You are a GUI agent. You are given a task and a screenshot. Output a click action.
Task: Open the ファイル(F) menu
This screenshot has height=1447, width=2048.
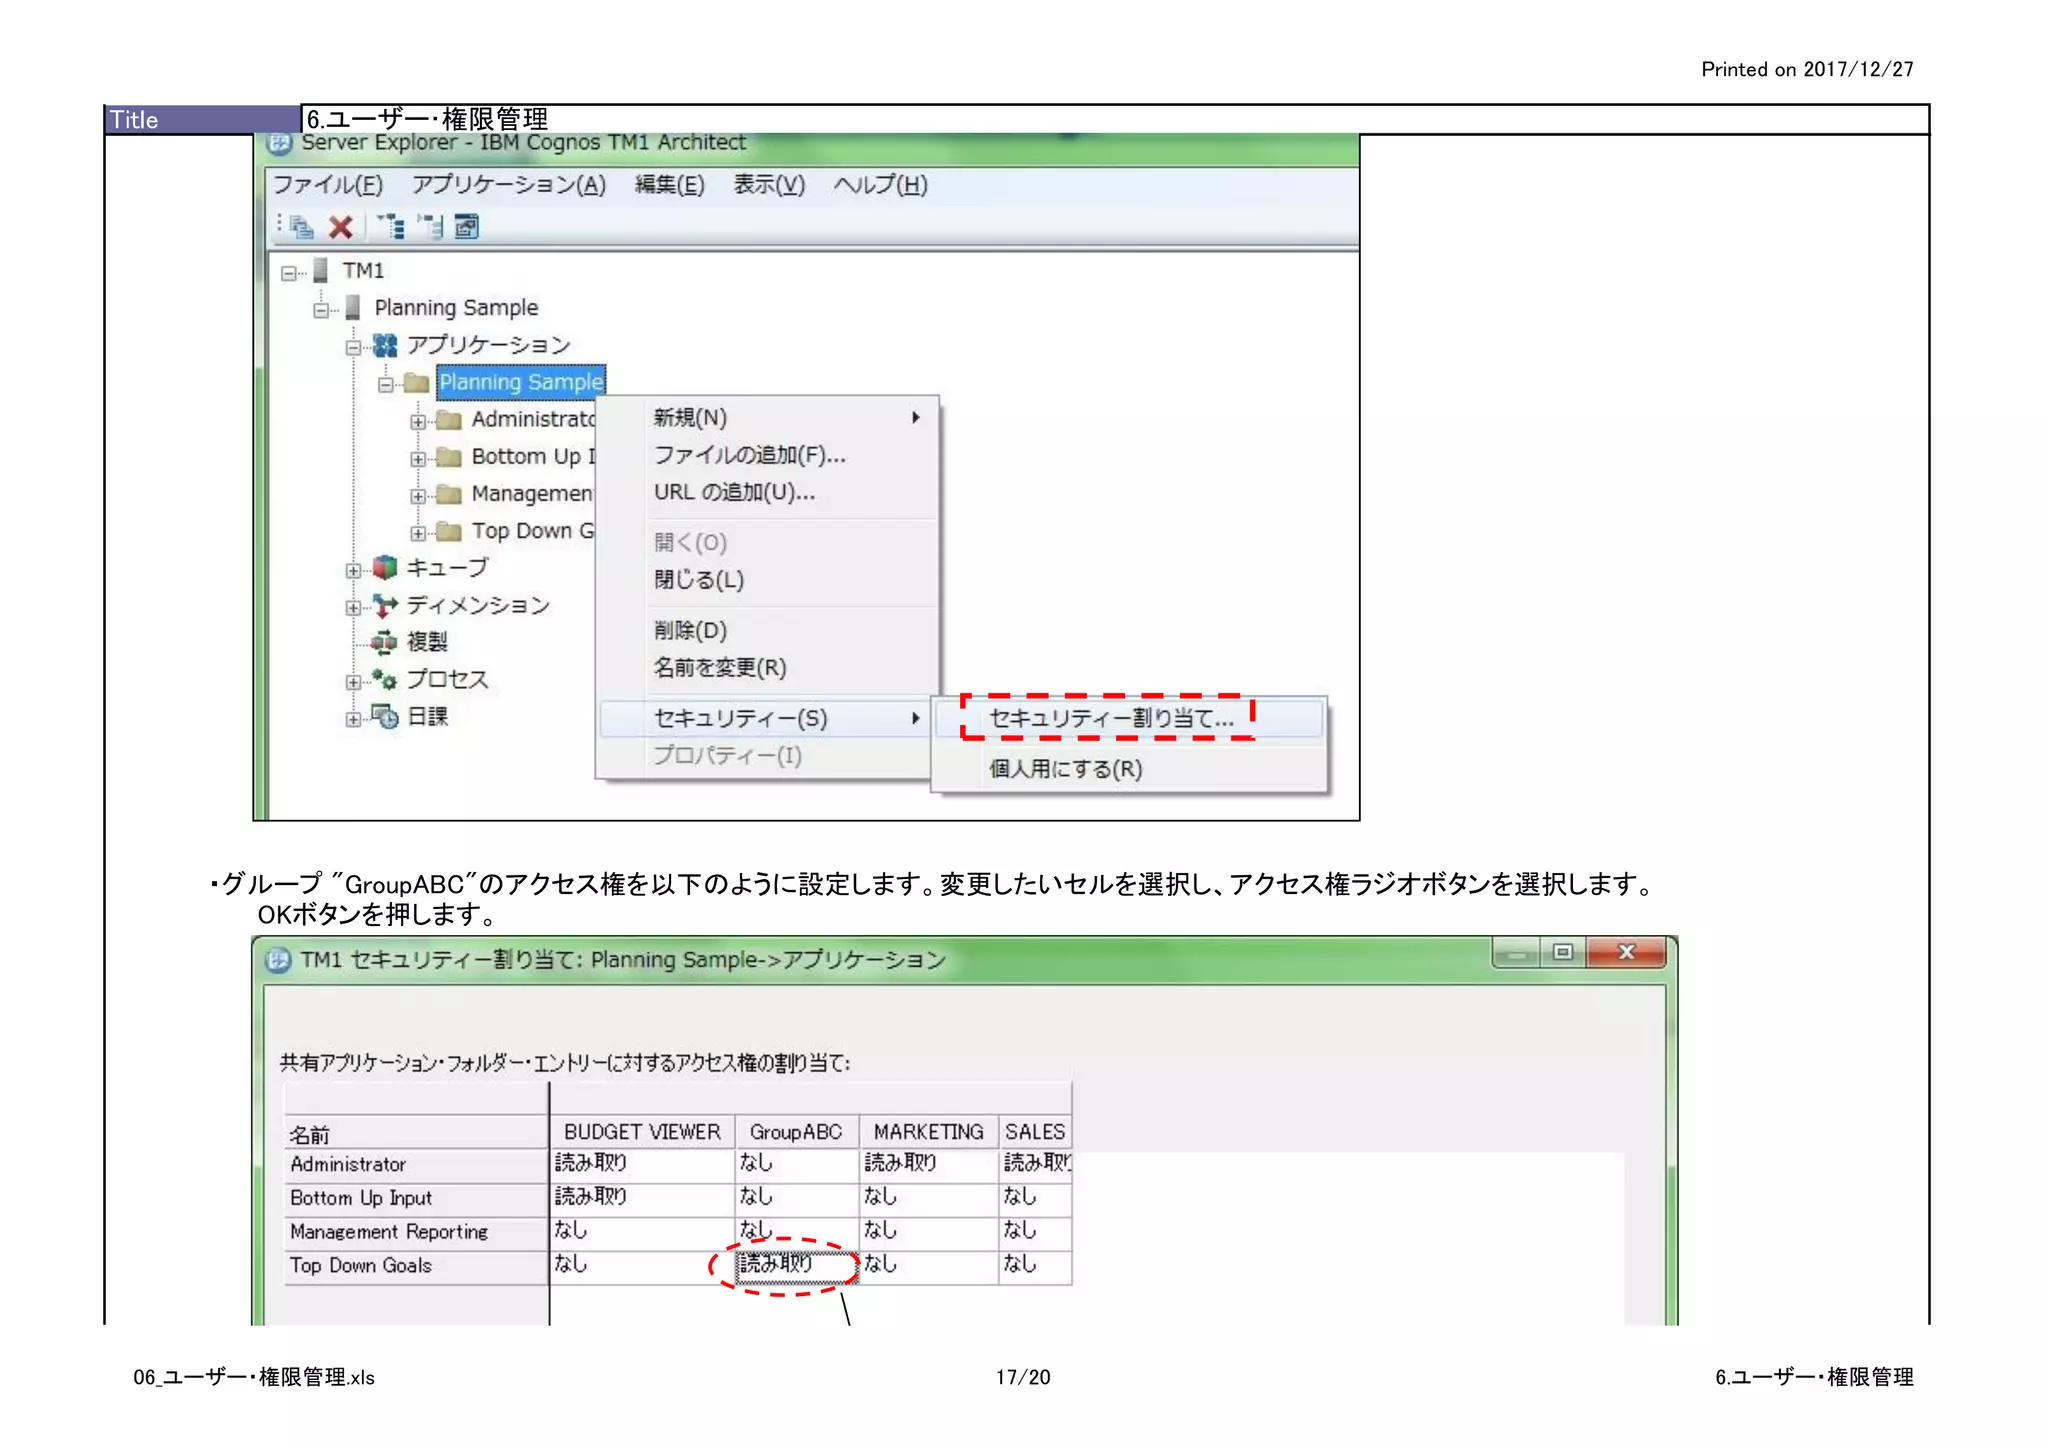coord(328,185)
